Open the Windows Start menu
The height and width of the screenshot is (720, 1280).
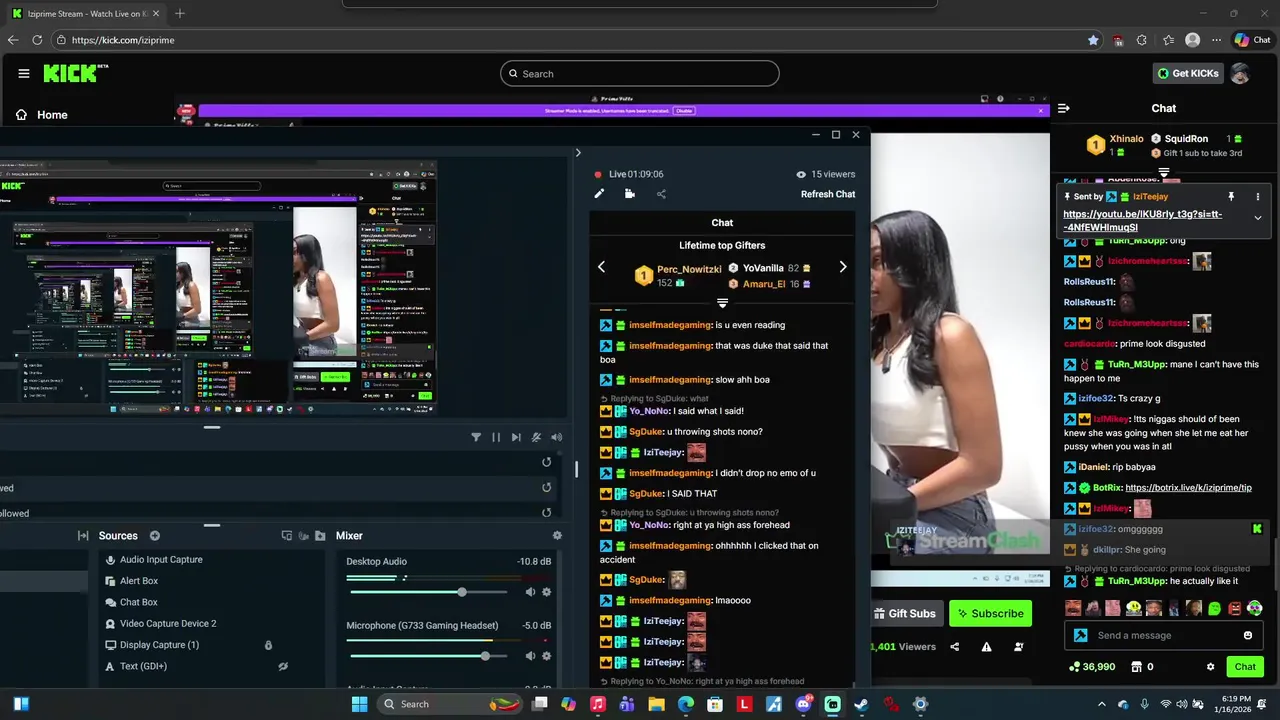(360, 704)
